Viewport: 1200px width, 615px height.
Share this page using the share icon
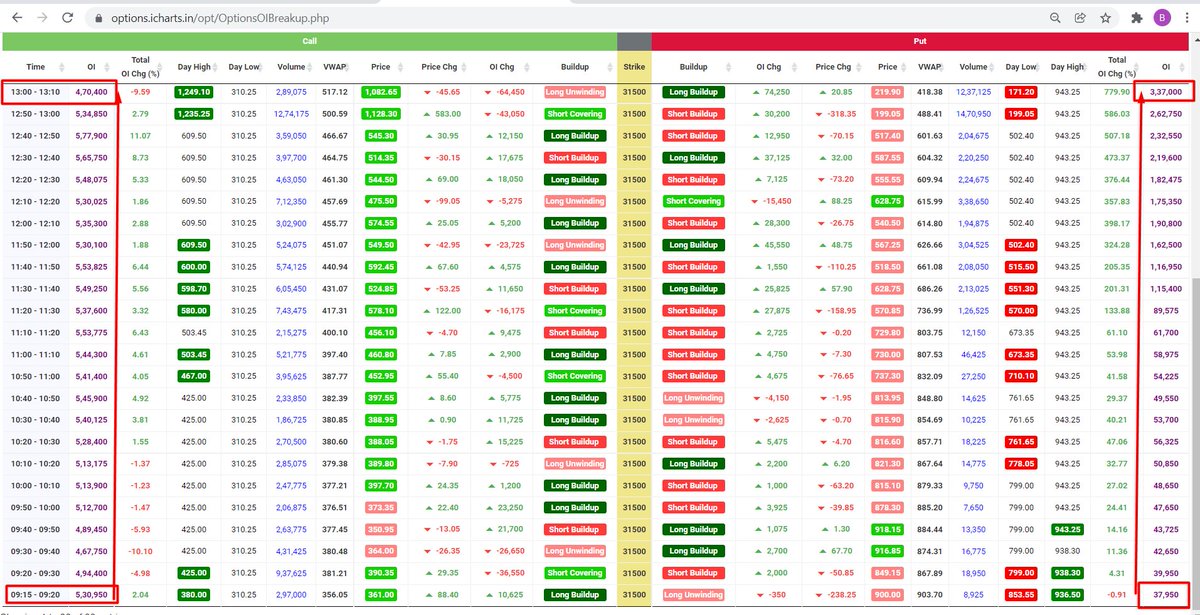click(1081, 18)
